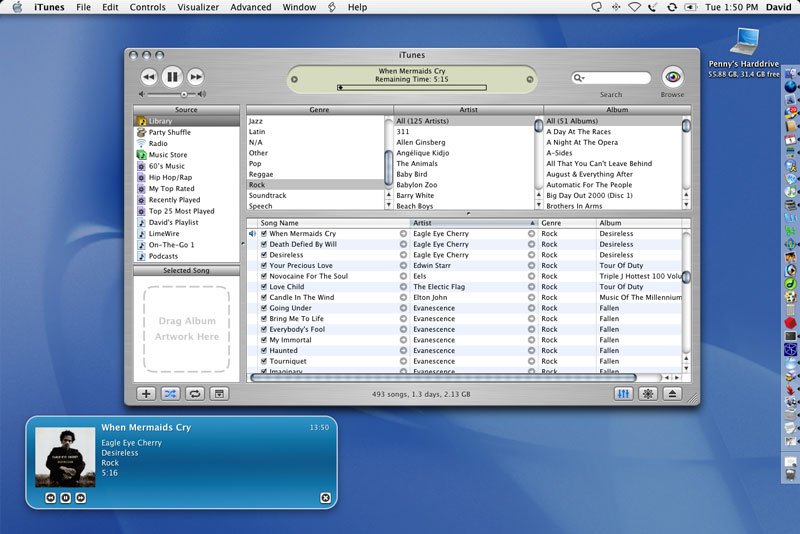Open the File menu
Viewport: 800px width, 534px height.
click(83, 7)
